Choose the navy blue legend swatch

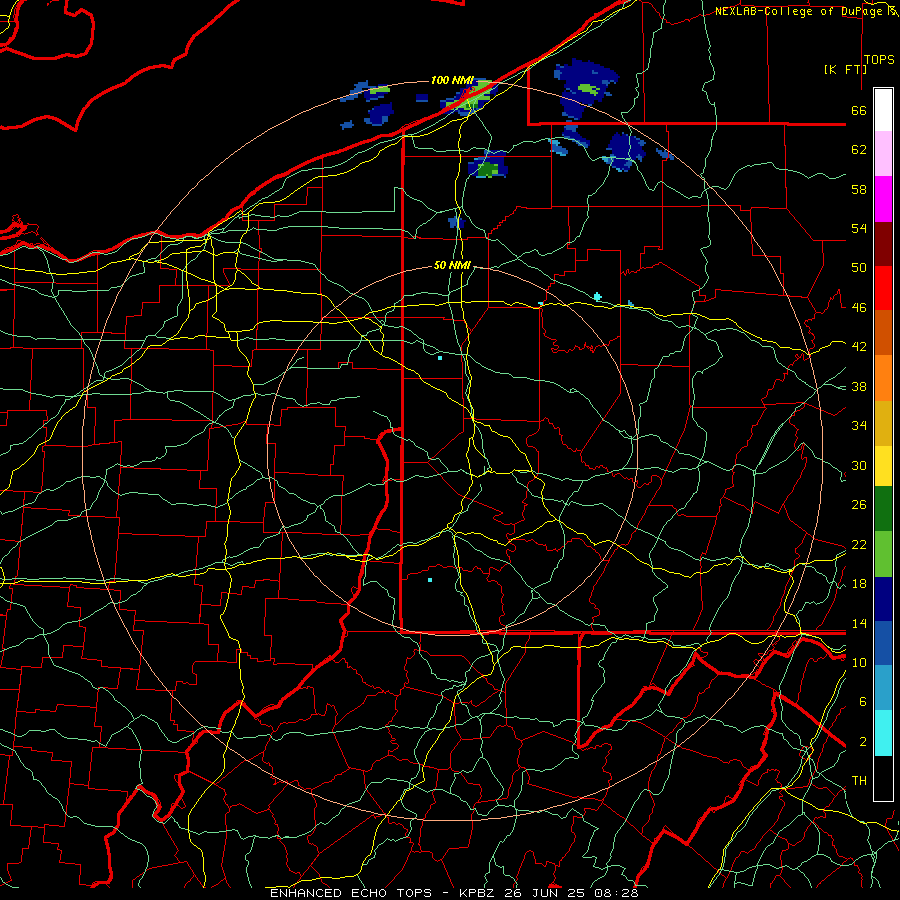pyautogui.click(x=883, y=599)
